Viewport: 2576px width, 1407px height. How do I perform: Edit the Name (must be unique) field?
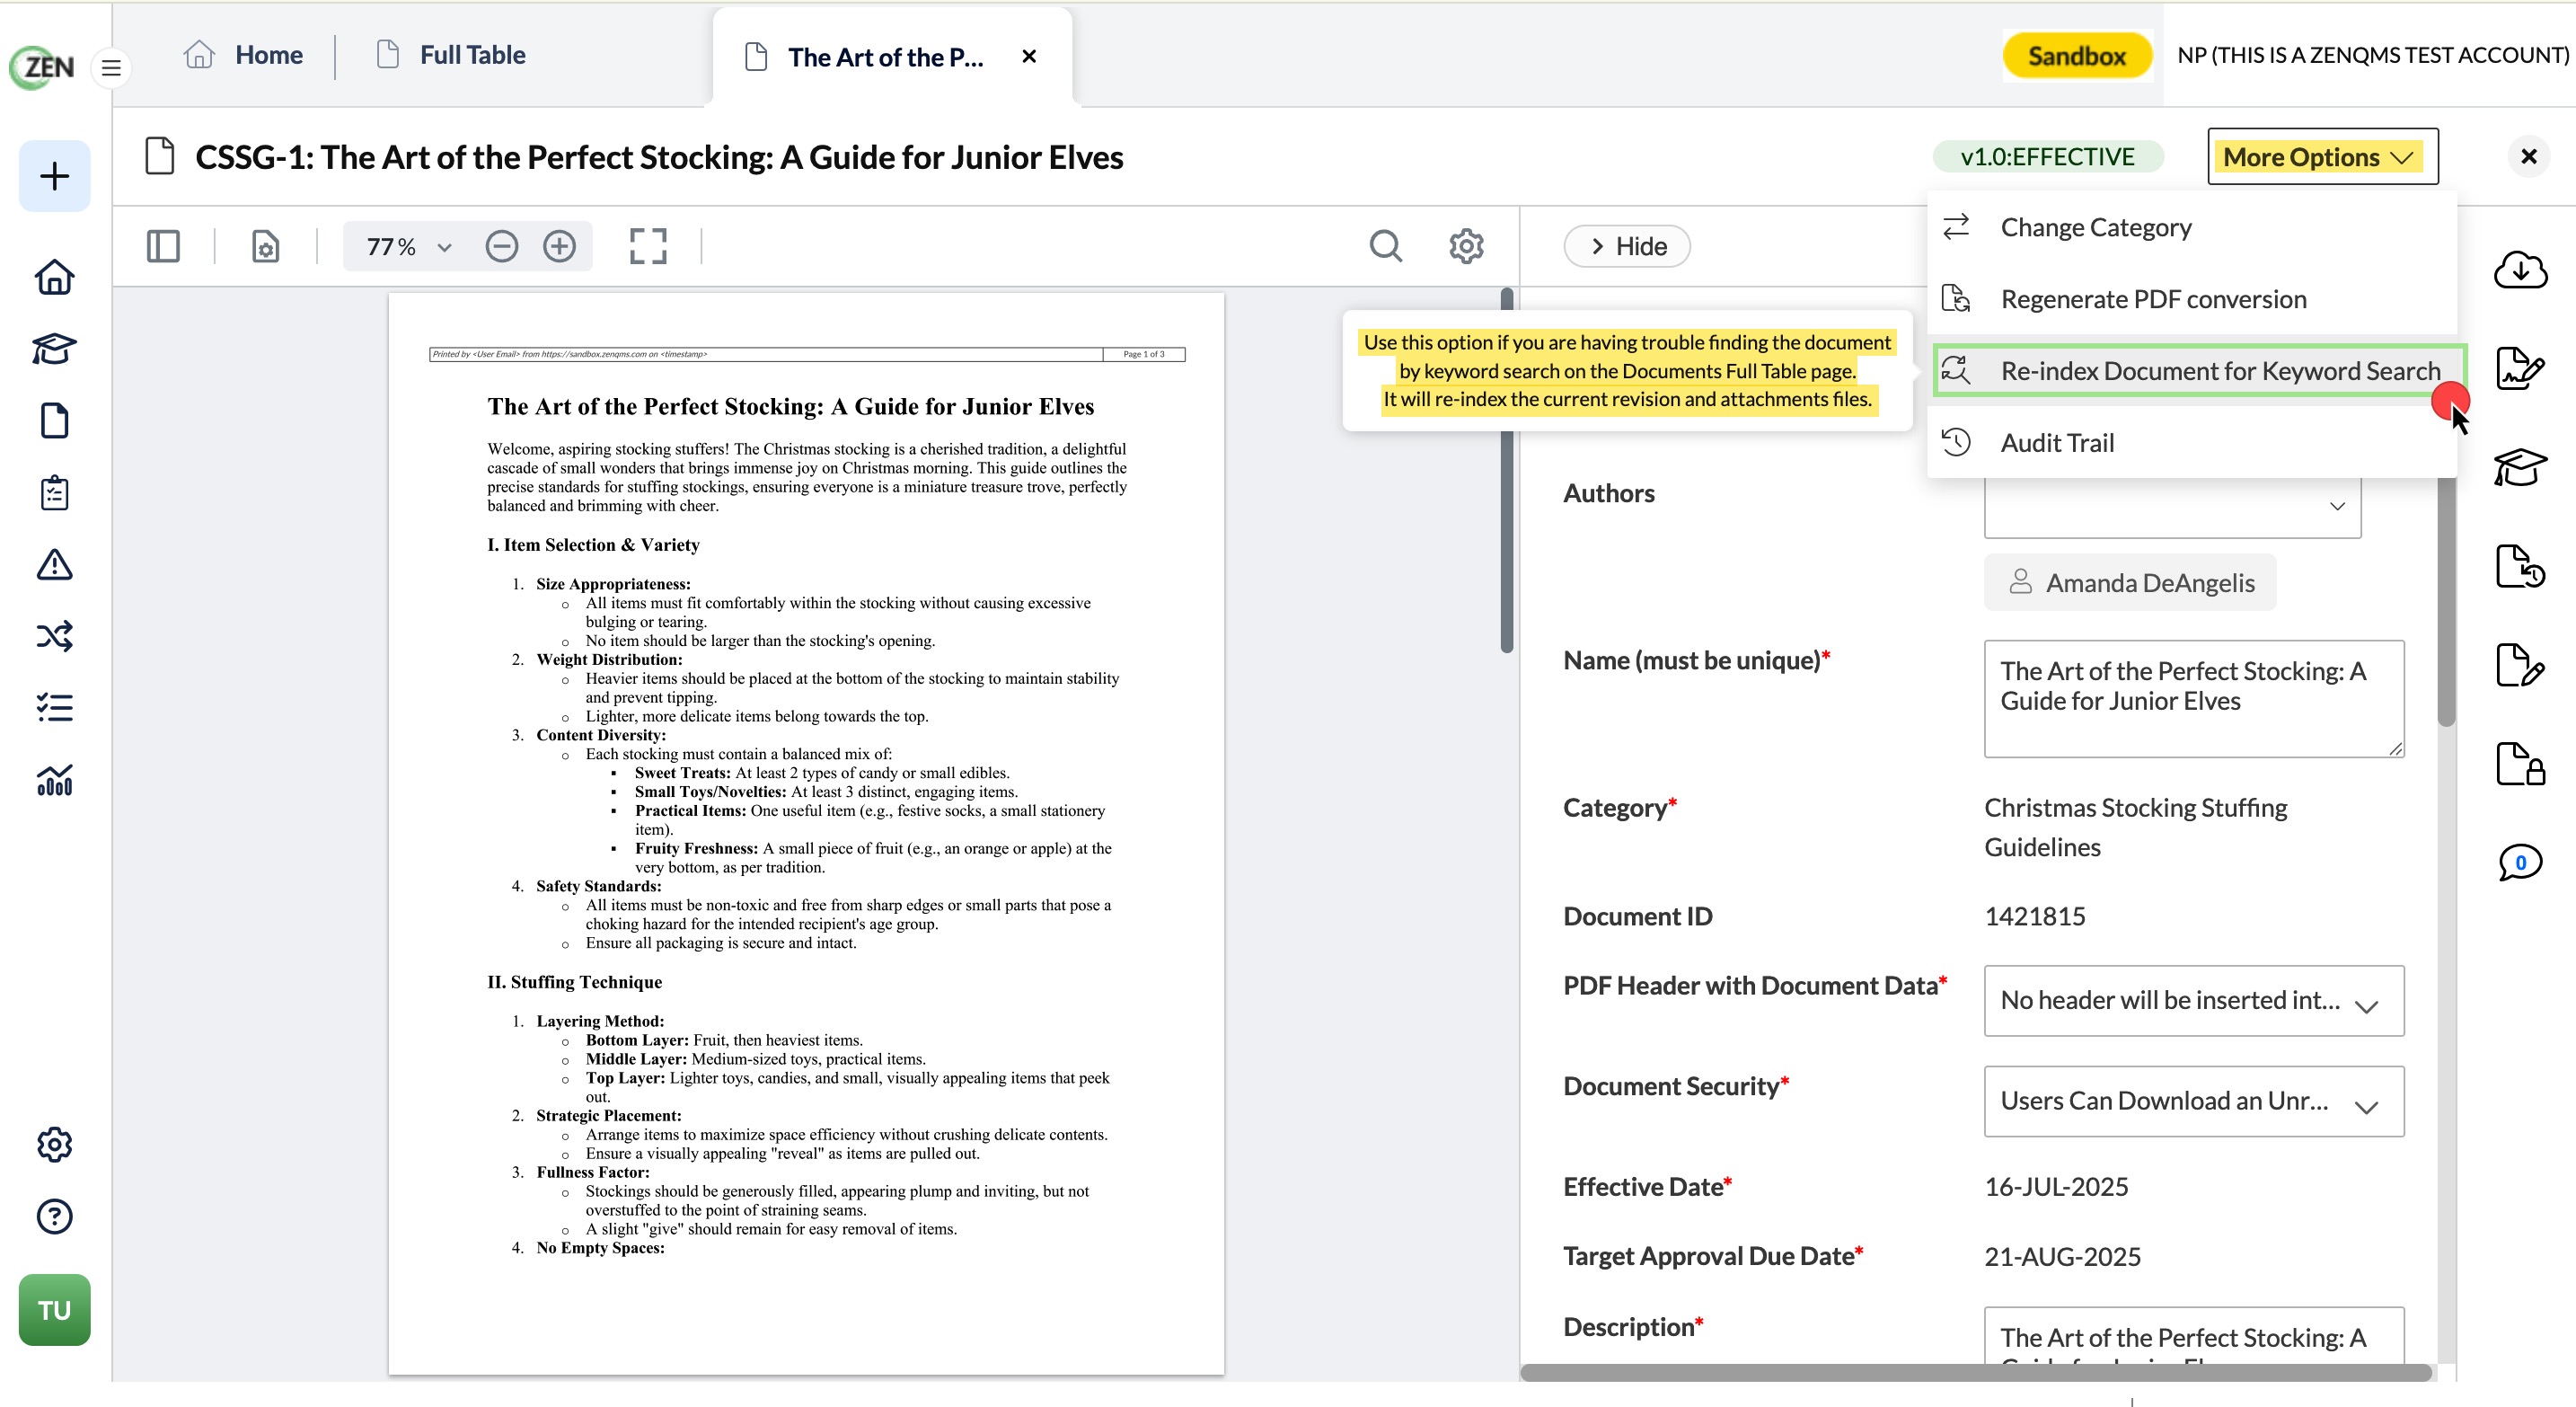tap(2193, 699)
